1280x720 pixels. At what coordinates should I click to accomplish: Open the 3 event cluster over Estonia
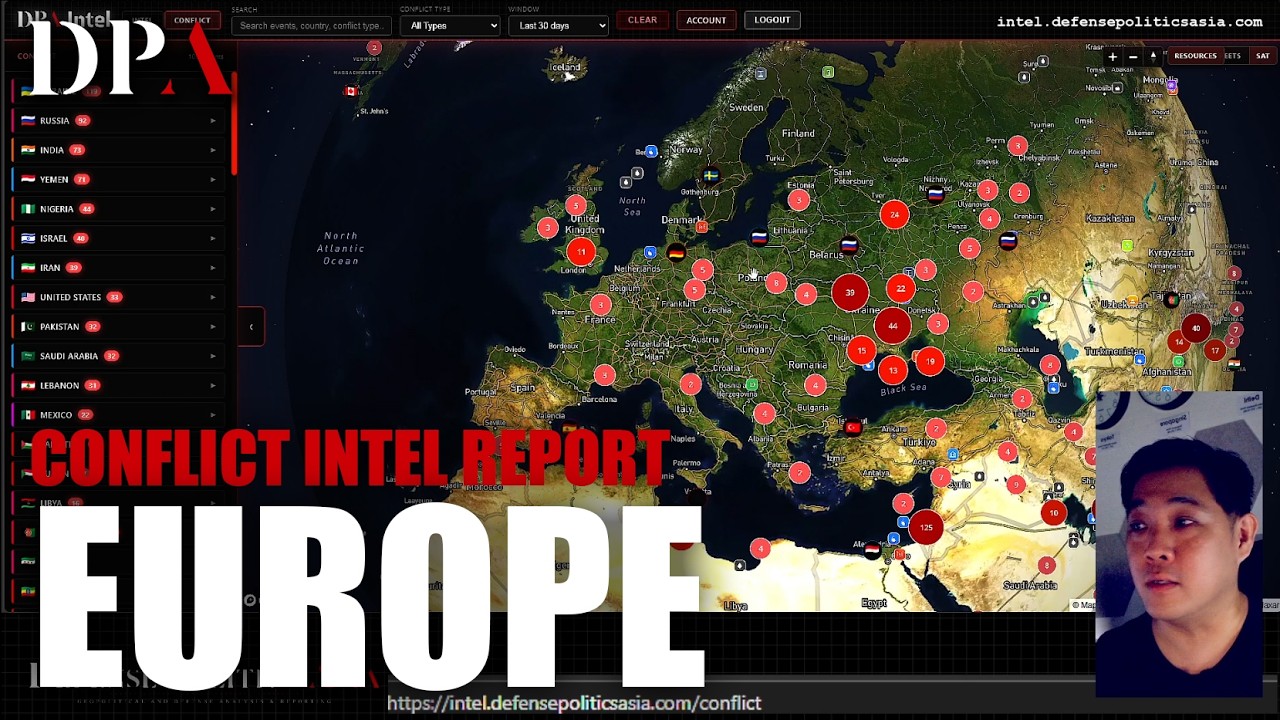798,199
